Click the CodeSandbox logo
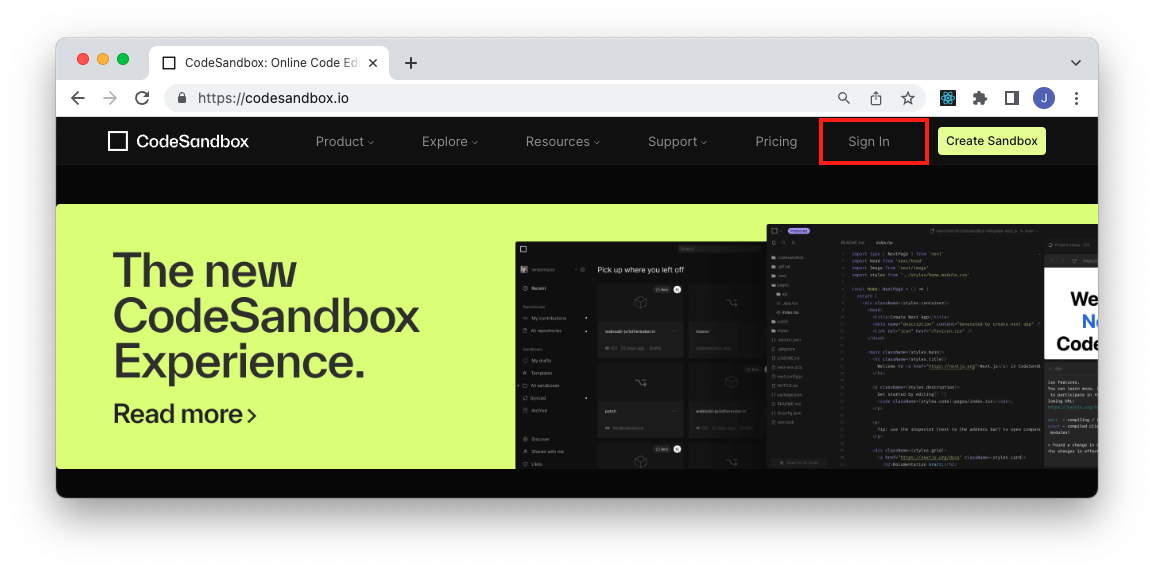 click(178, 141)
